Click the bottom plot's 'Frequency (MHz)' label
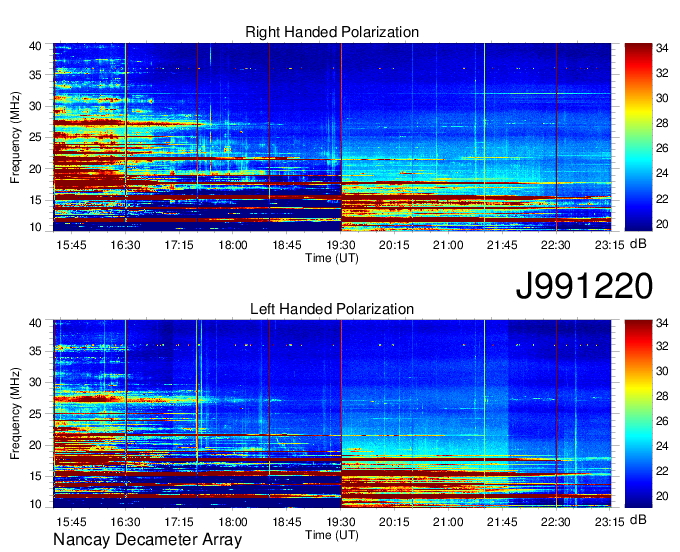680x552 pixels. point(15,414)
